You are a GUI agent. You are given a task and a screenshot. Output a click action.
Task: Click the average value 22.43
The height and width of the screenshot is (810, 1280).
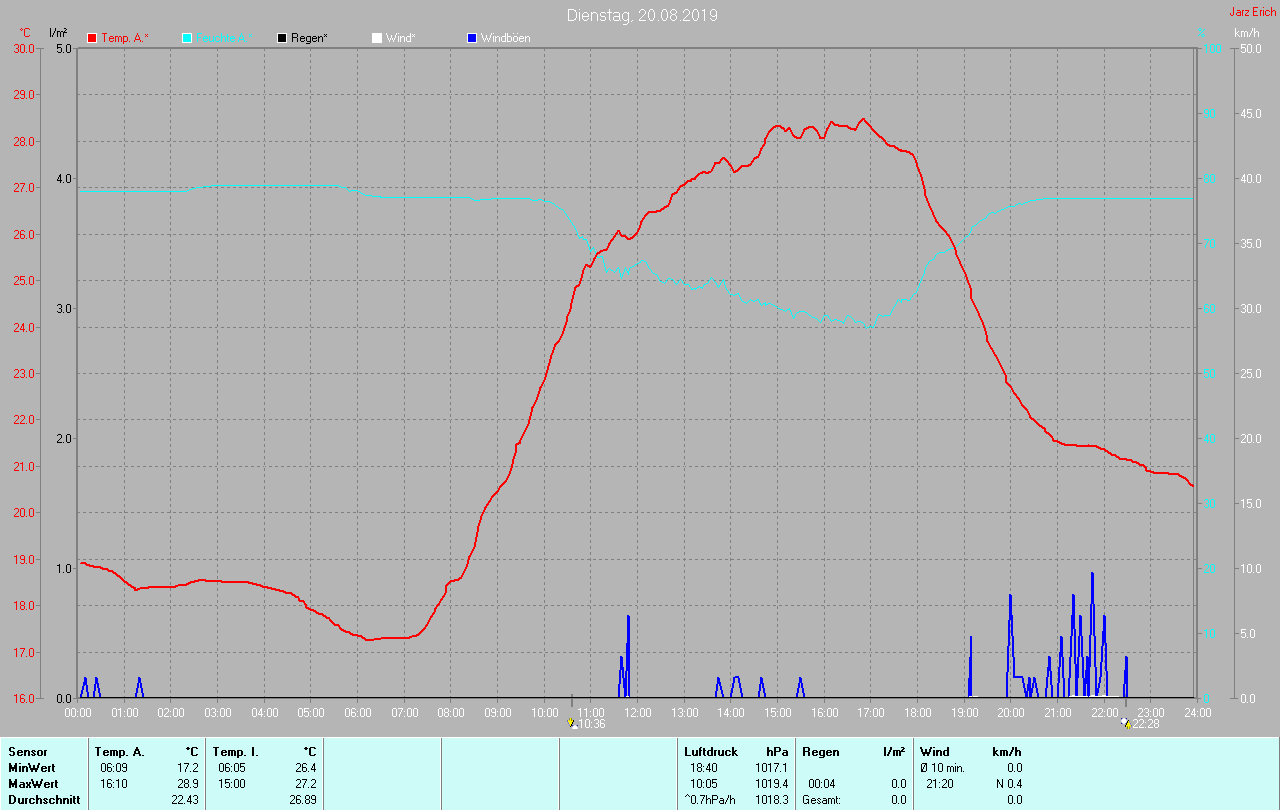click(x=186, y=800)
